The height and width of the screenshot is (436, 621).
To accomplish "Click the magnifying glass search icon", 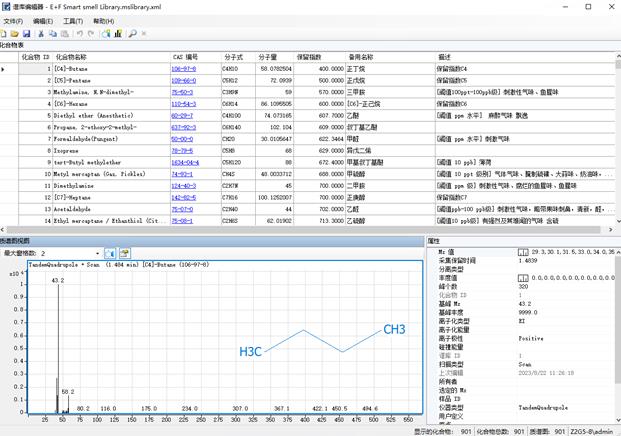I will tap(133, 34).
